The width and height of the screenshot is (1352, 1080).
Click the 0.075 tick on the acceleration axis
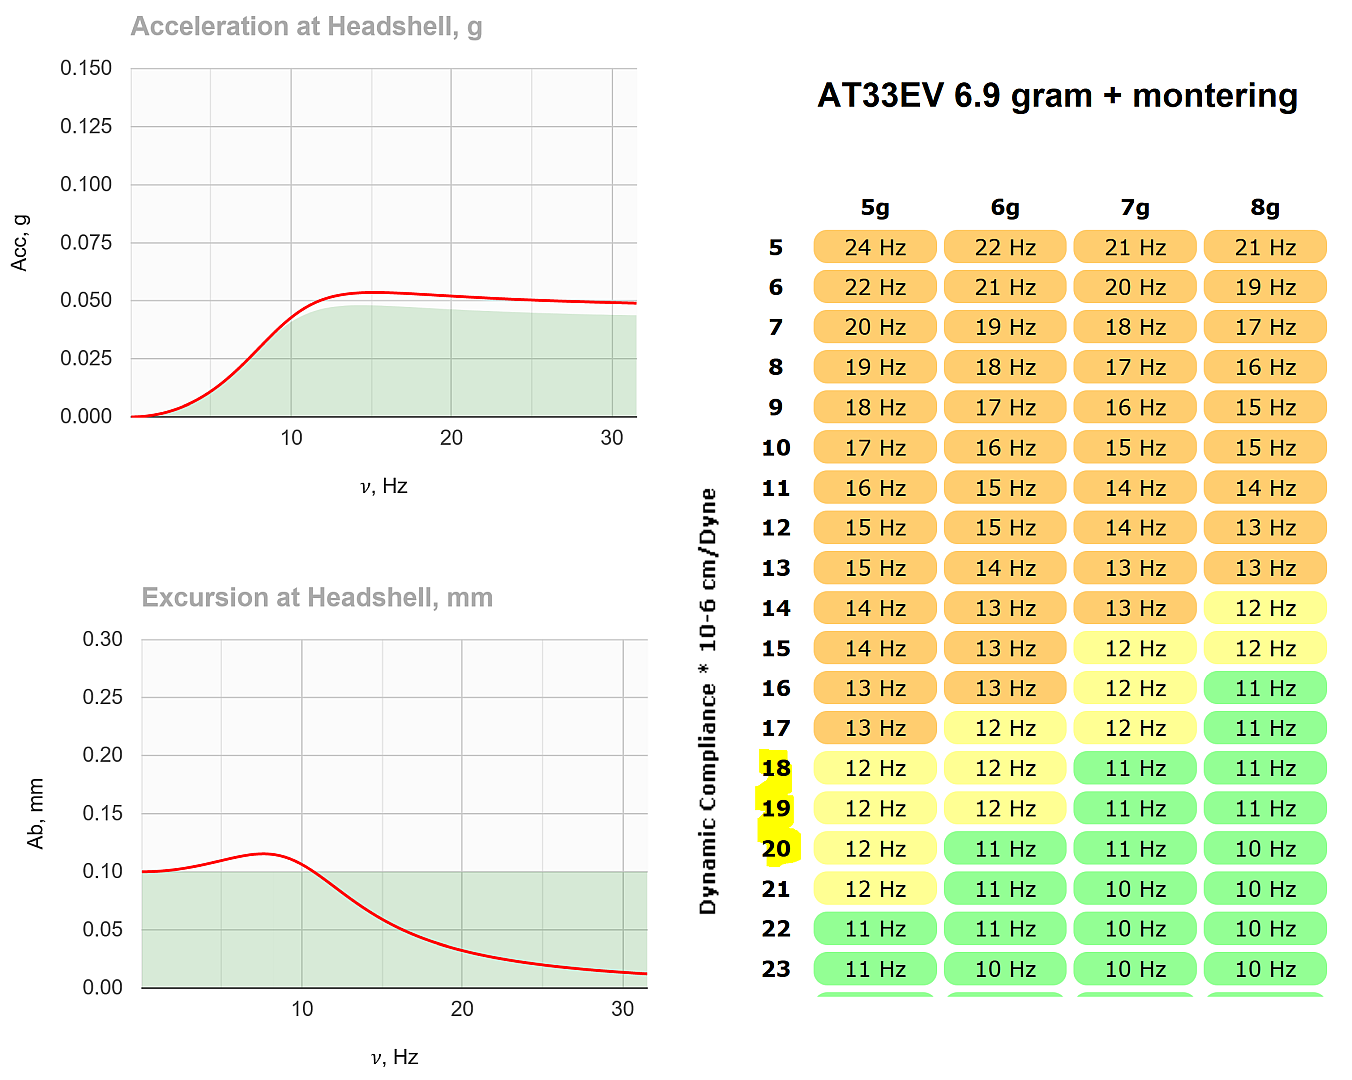pyautogui.click(x=86, y=242)
